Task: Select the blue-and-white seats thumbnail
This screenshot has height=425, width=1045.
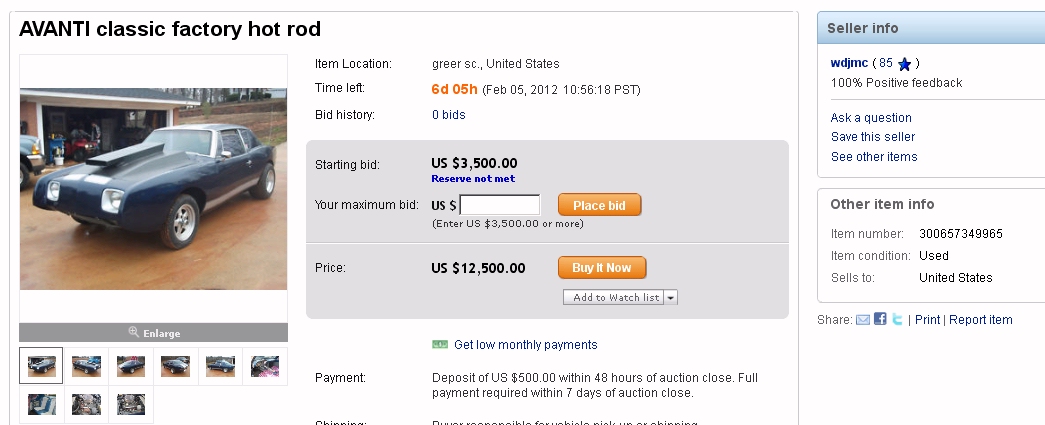Action: click(x=41, y=404)
